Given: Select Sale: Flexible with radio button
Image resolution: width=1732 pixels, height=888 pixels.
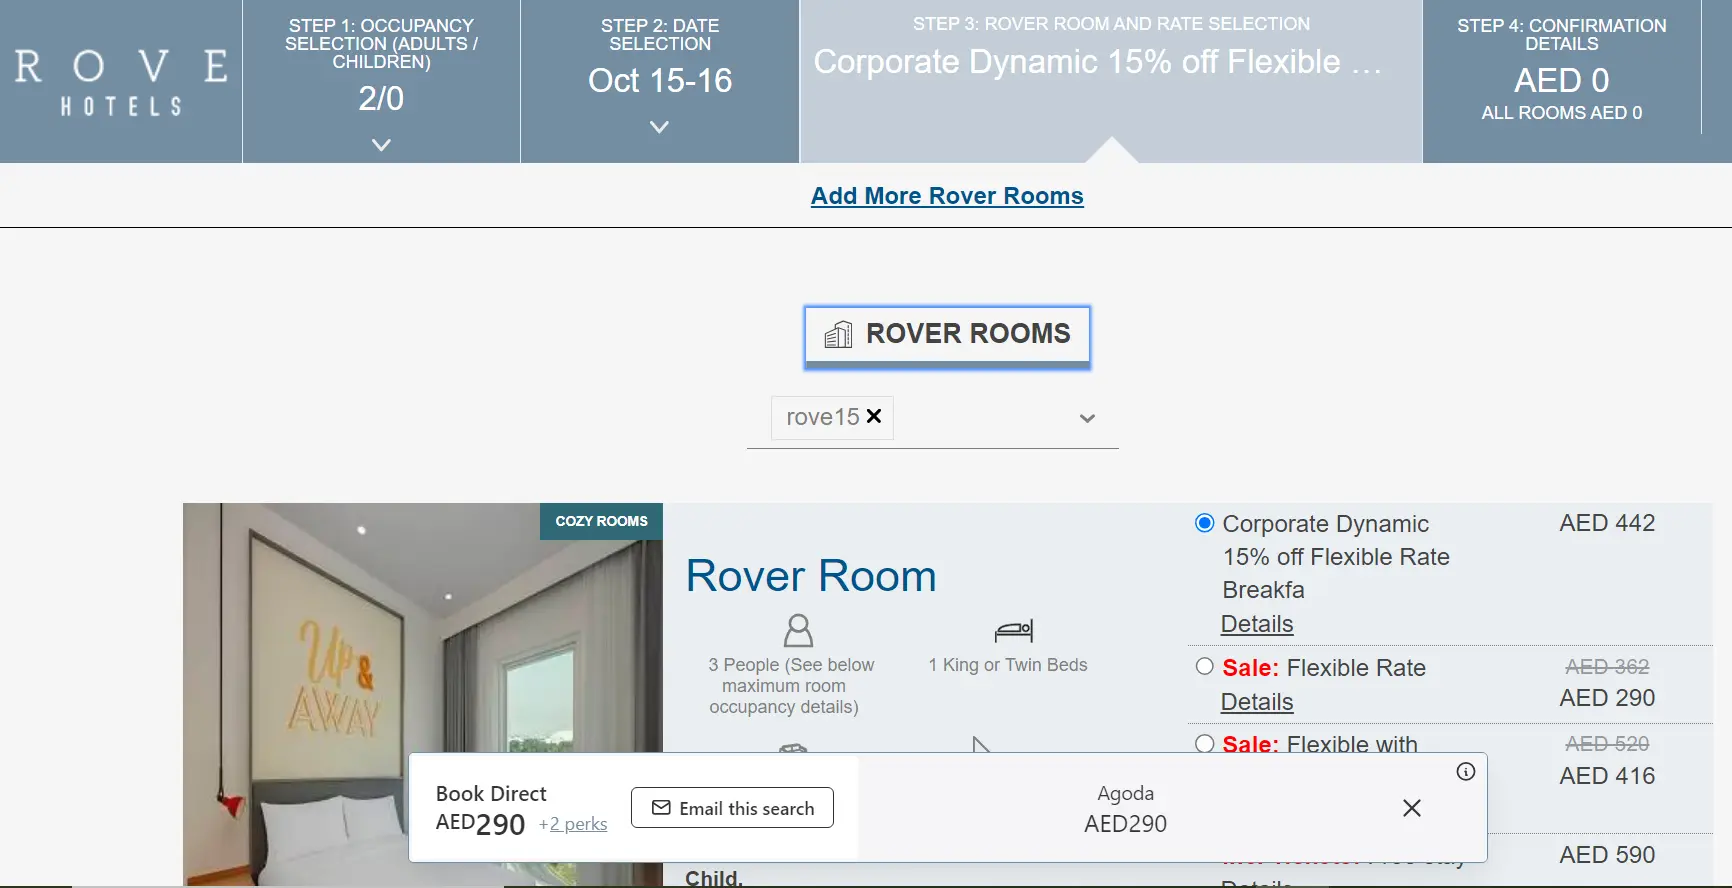Looking at the screenshot, I should 1205,744.
